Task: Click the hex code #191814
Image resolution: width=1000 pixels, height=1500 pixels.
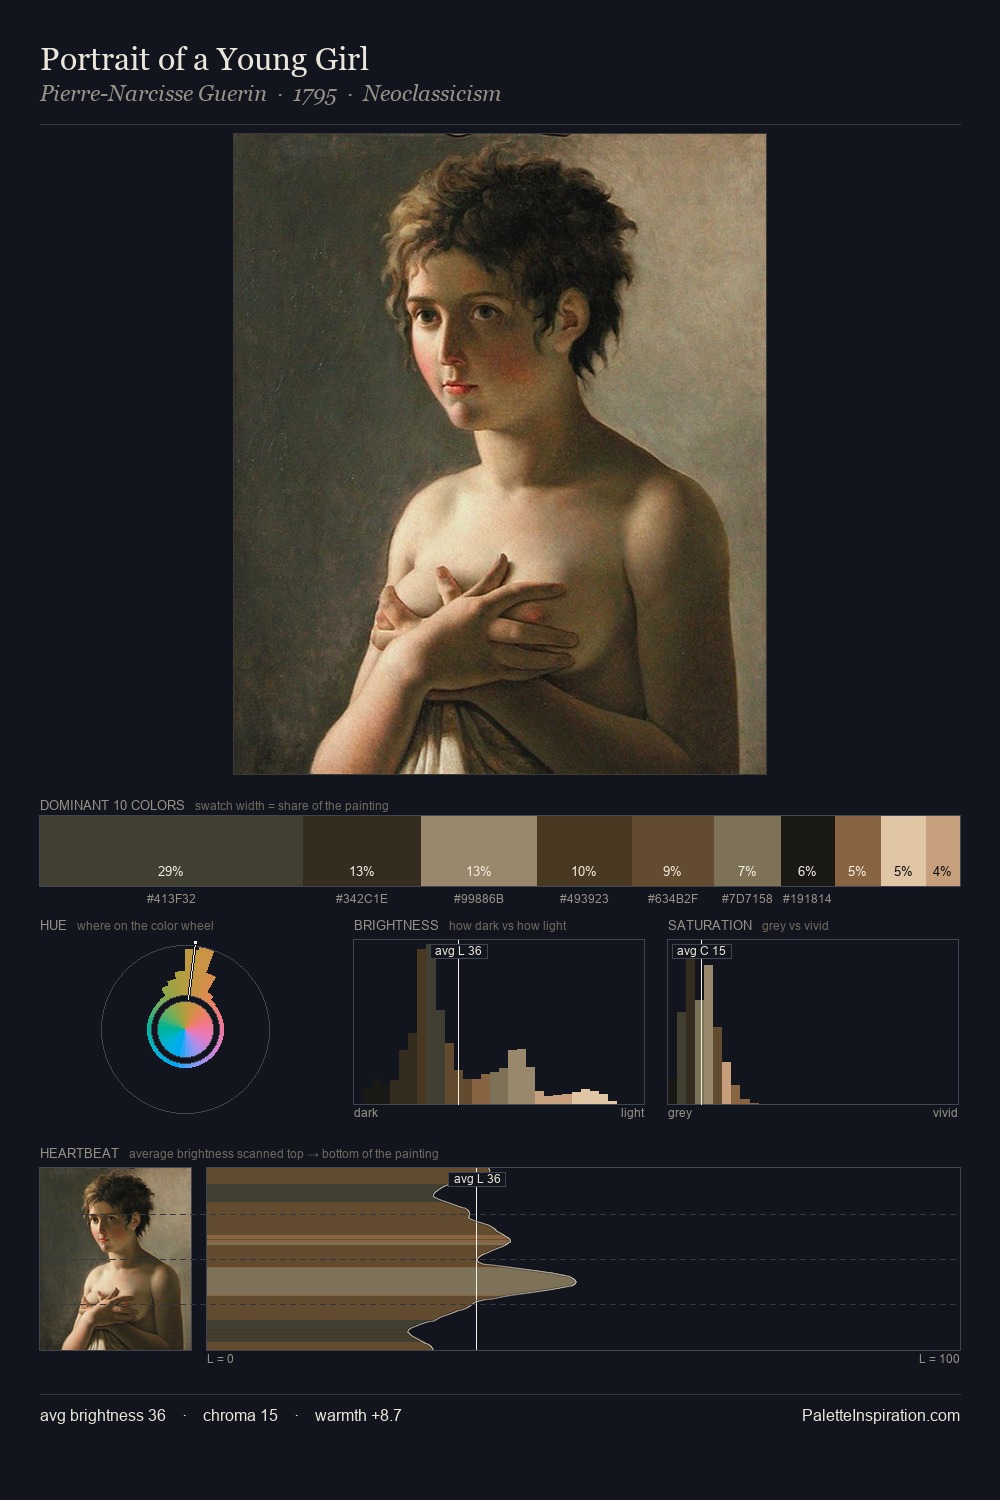Action: coord(807,899)
